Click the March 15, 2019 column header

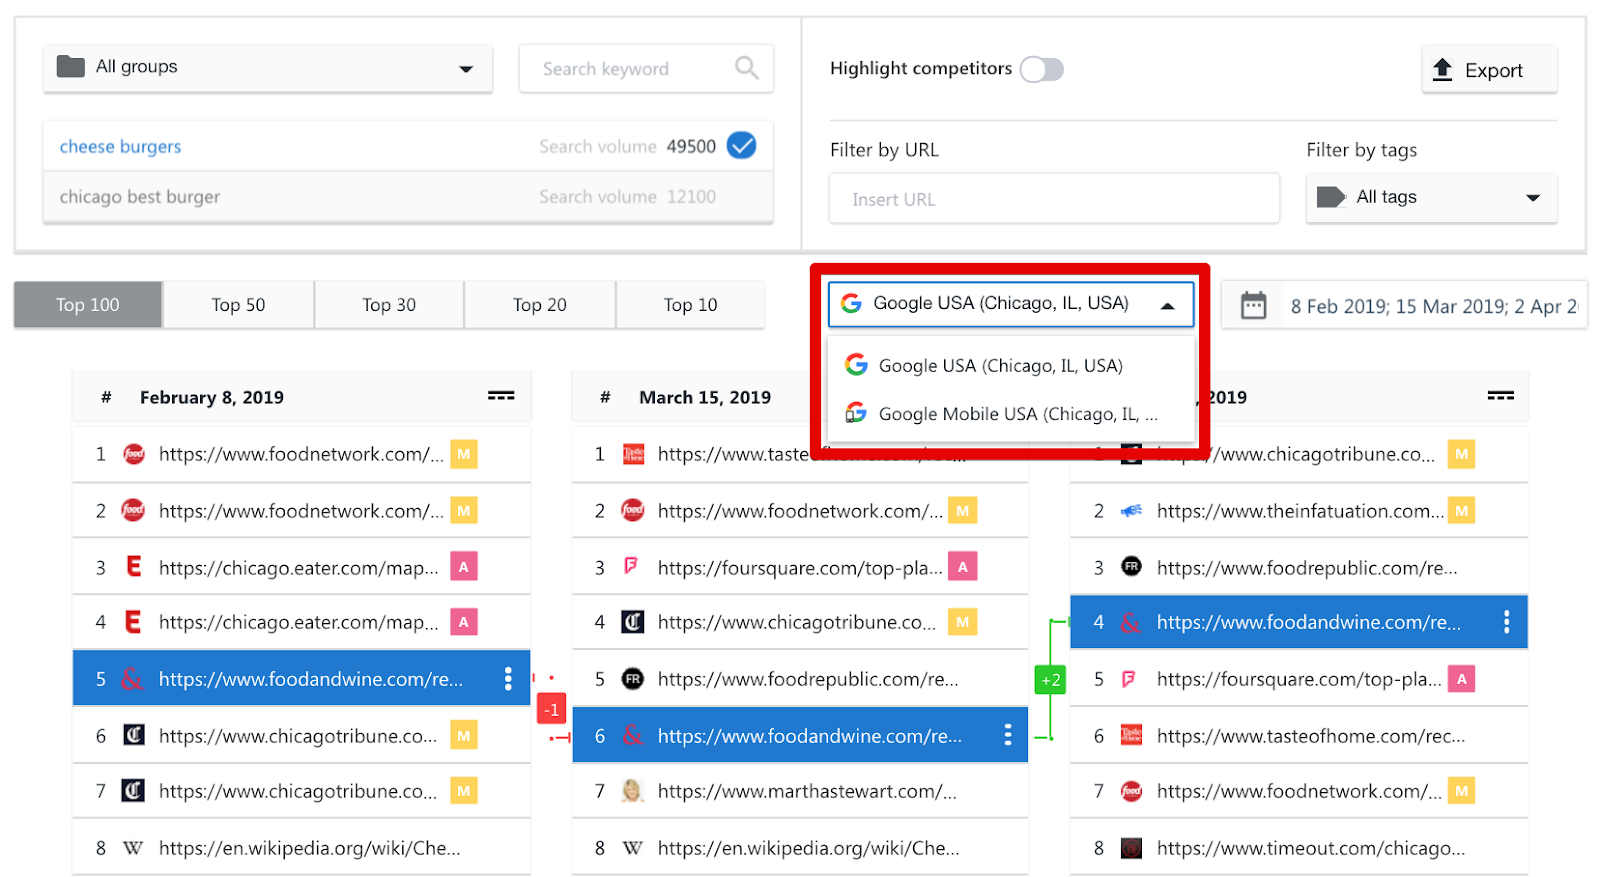[705, 397]
